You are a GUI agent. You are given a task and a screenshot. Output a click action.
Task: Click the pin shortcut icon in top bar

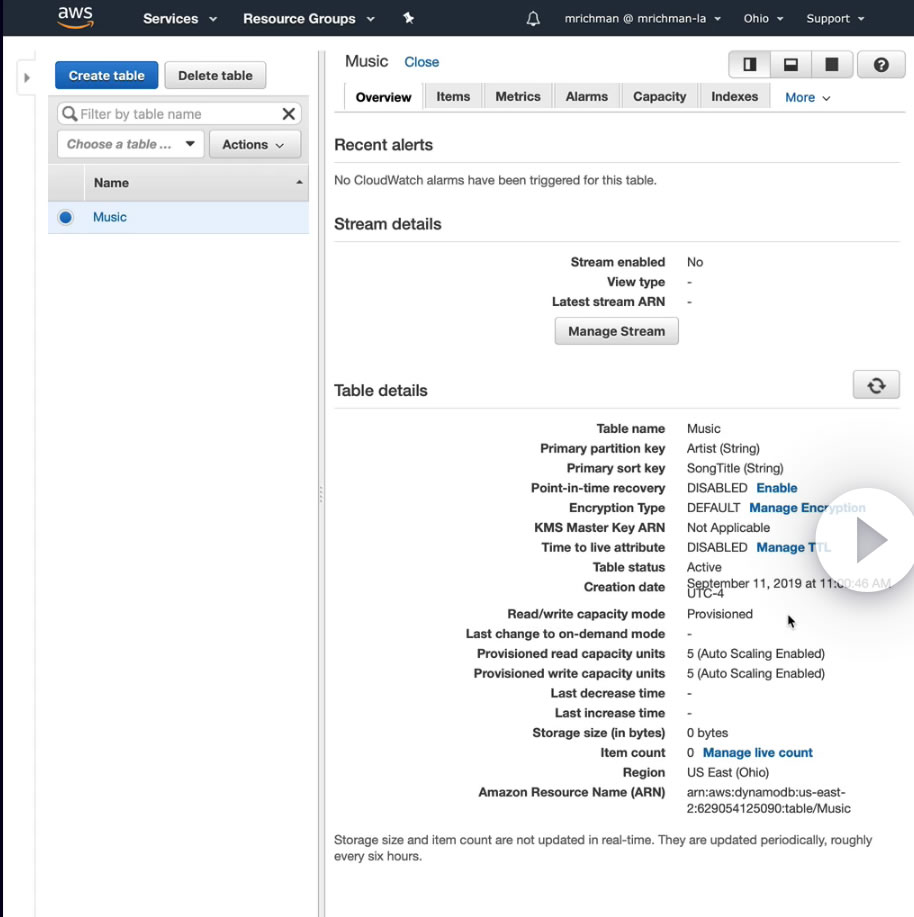409,18
